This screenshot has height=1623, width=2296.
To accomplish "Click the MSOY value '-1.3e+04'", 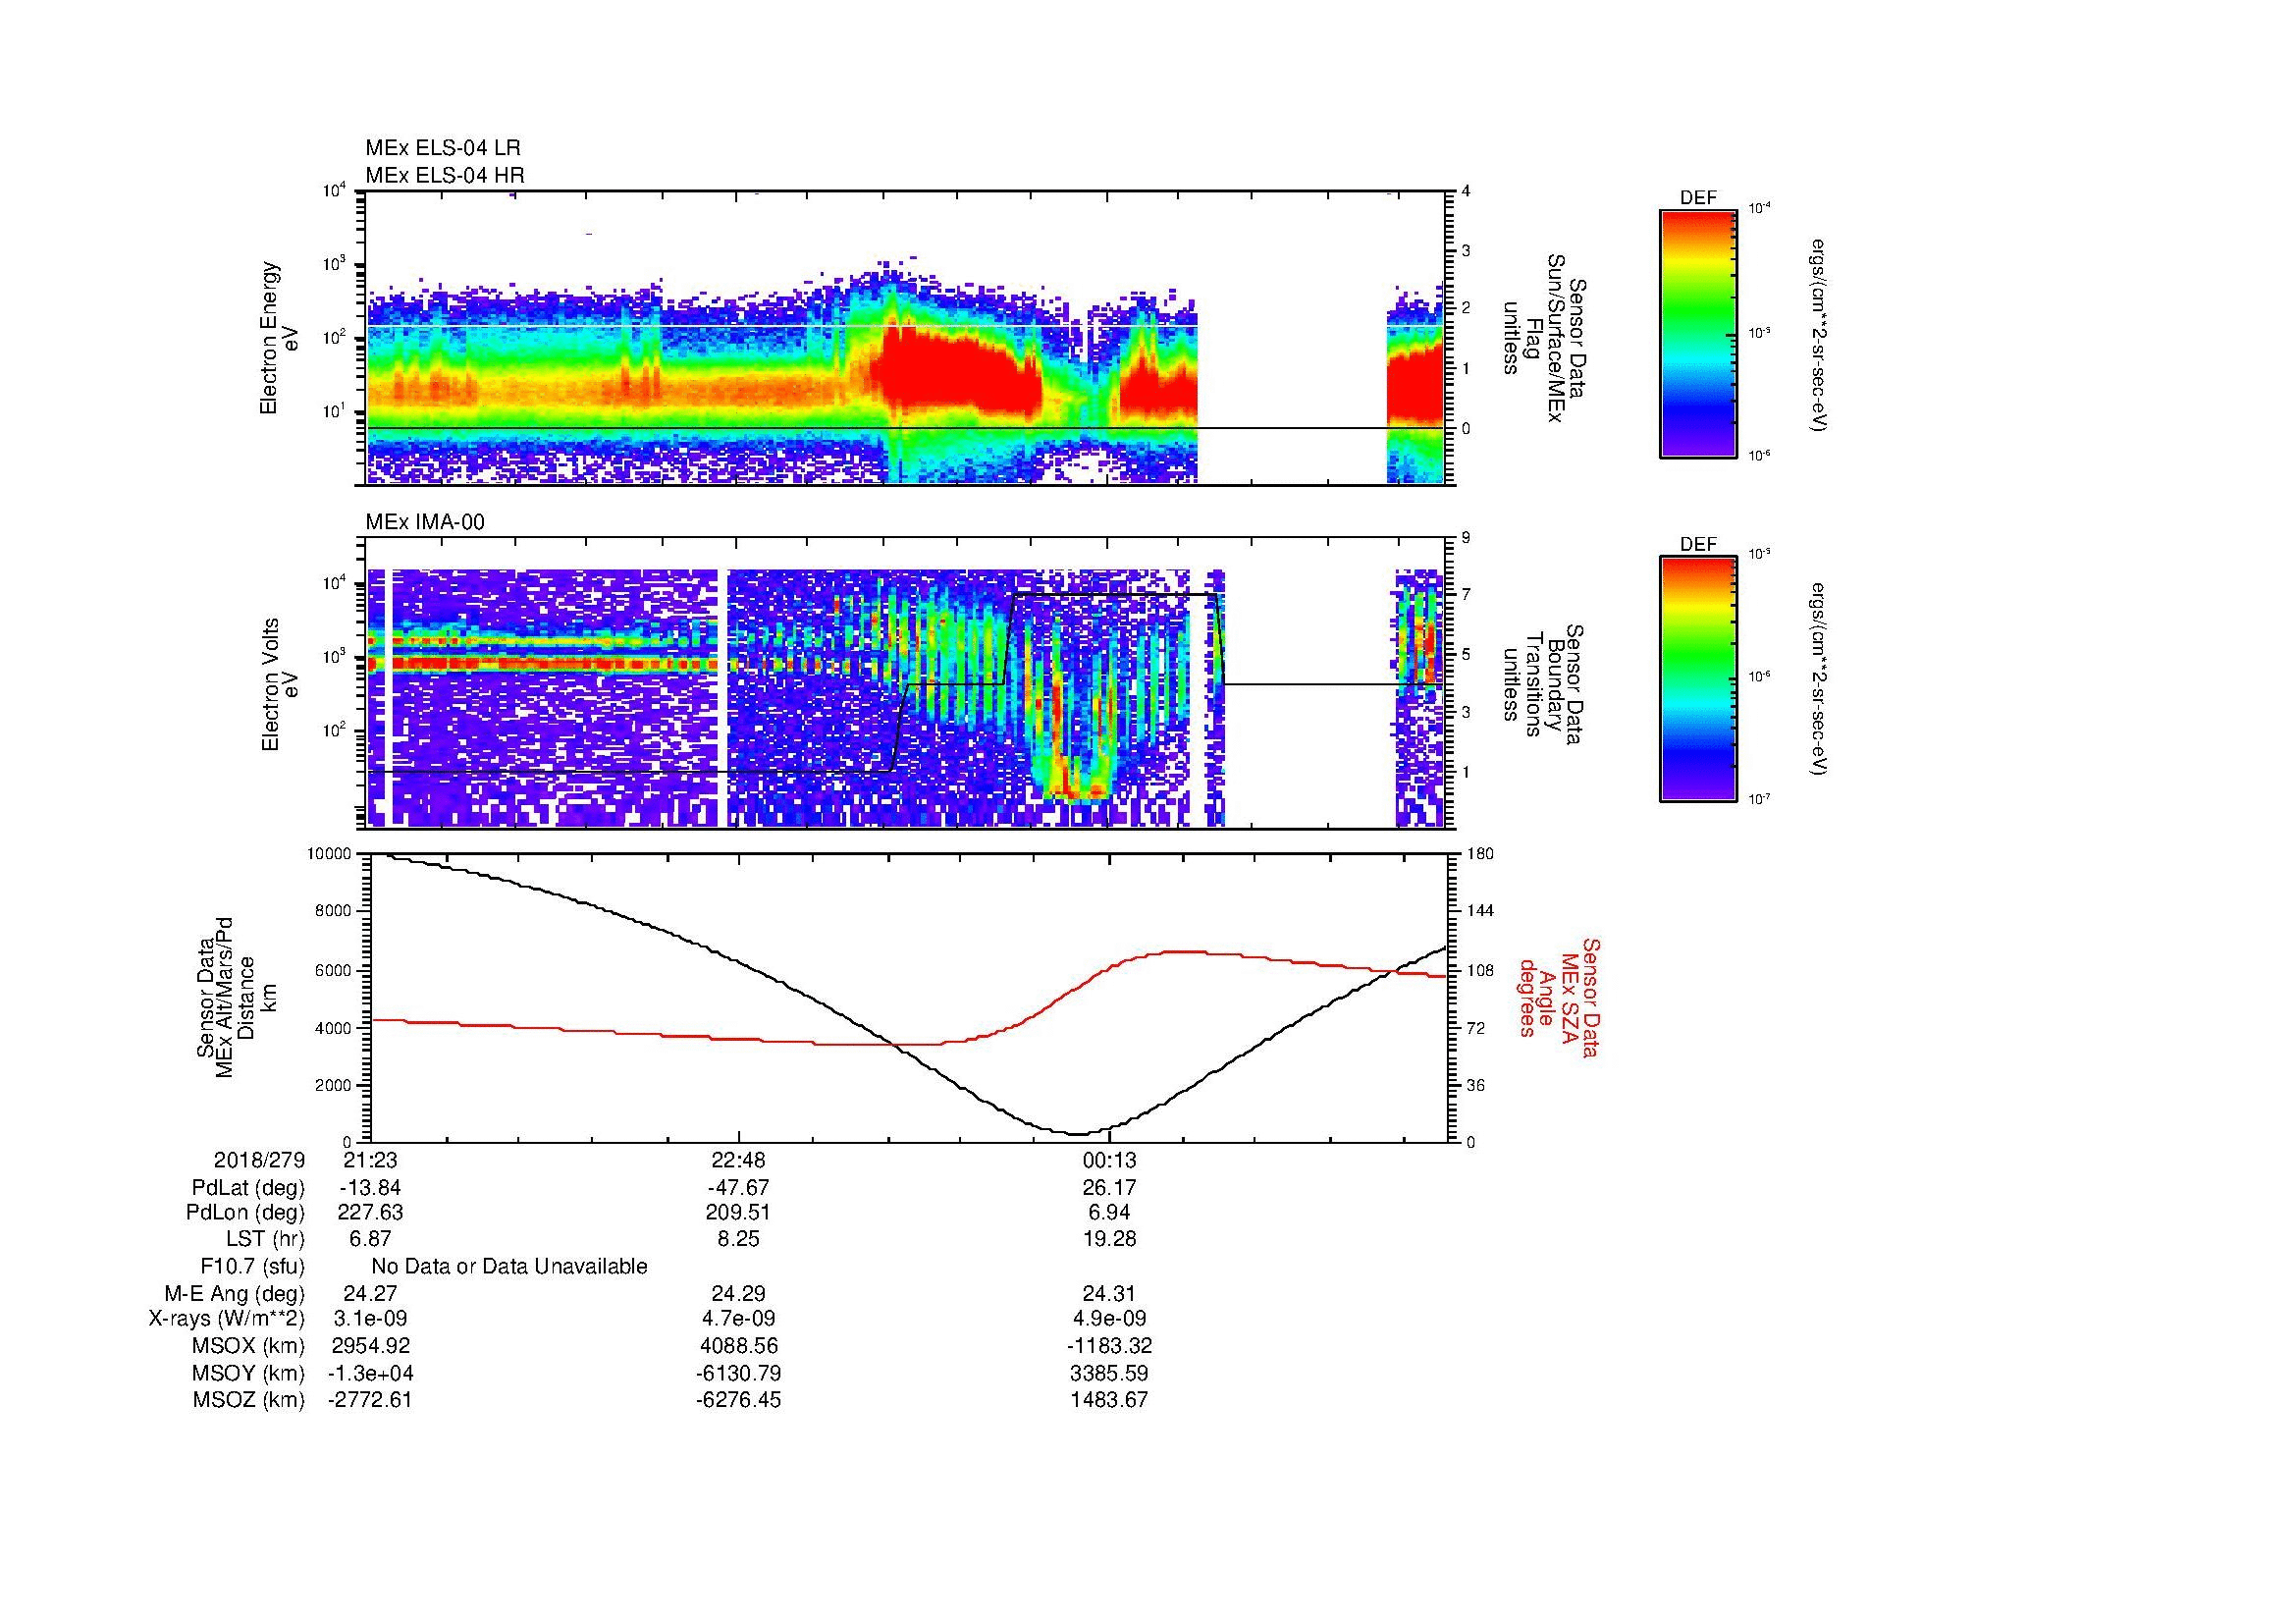I will [x=370, y=1373].
